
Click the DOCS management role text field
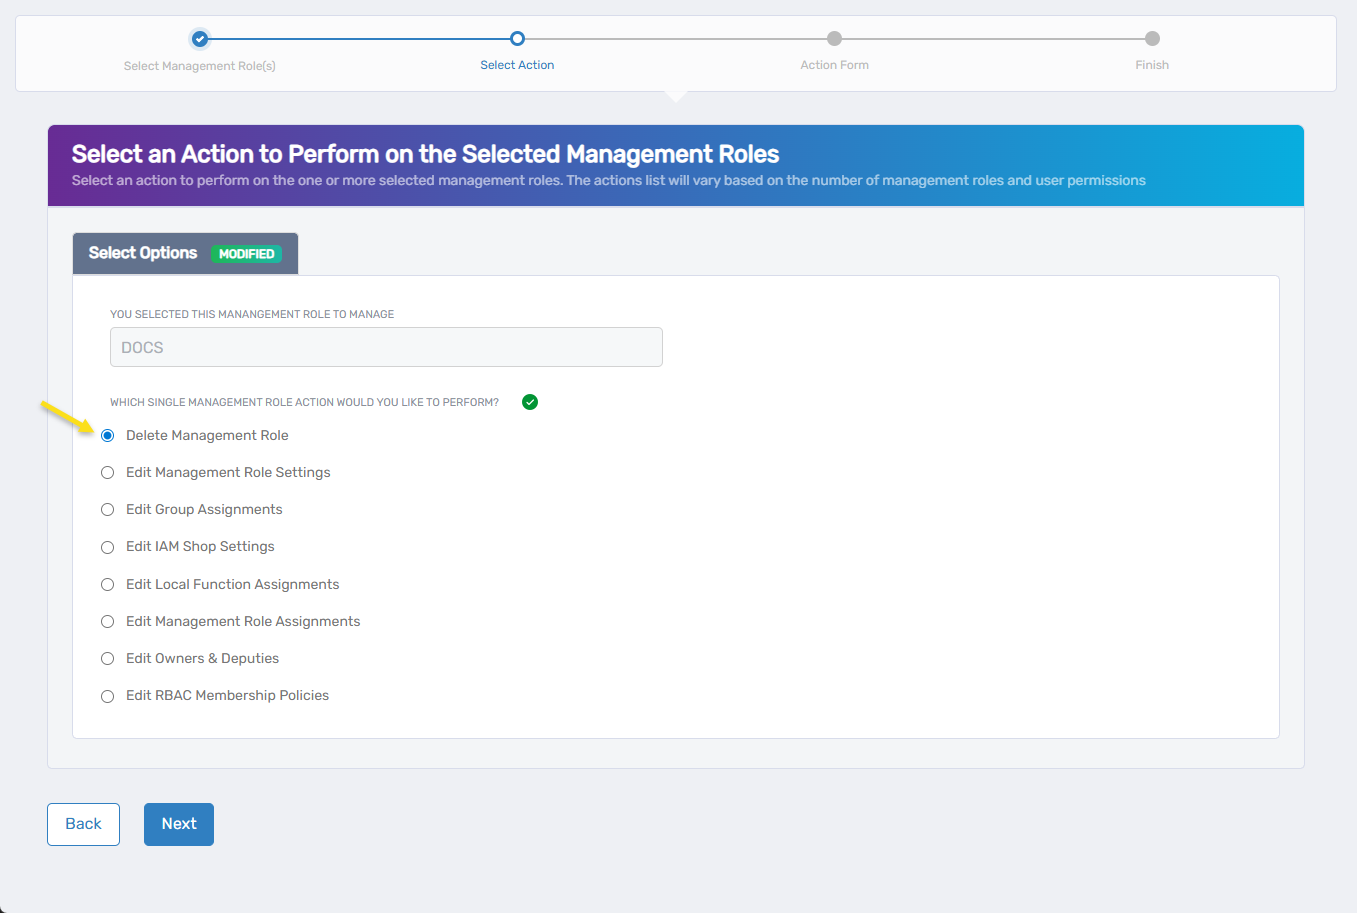pos(386,346)
